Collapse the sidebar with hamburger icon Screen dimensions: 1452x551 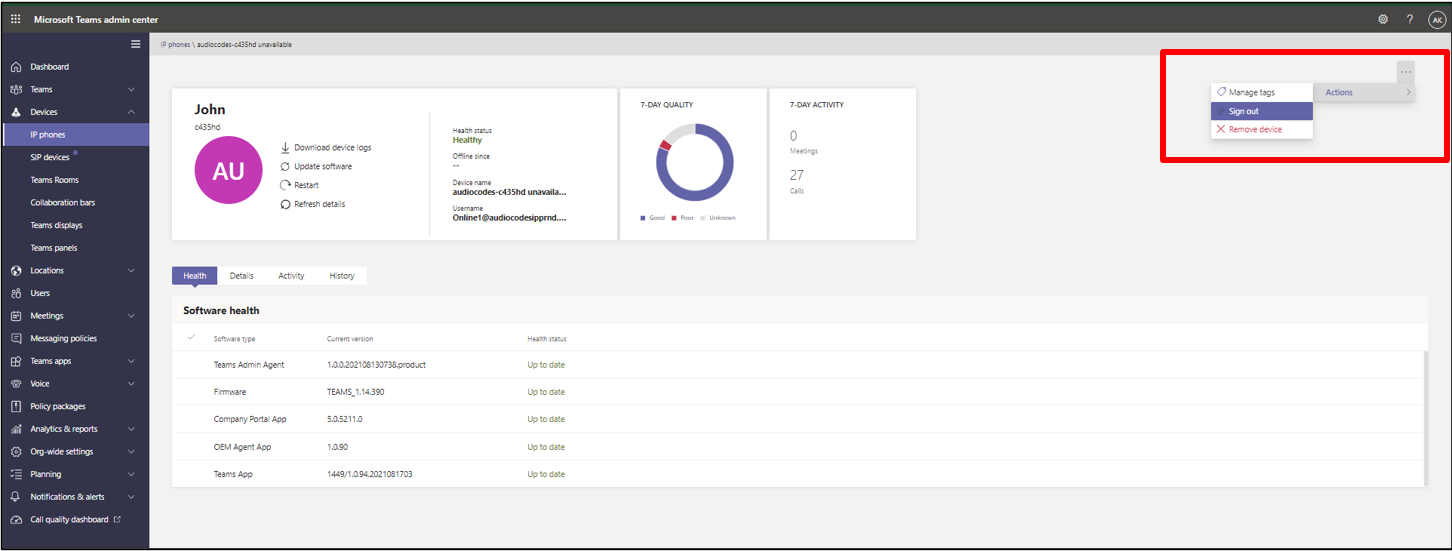136,44
